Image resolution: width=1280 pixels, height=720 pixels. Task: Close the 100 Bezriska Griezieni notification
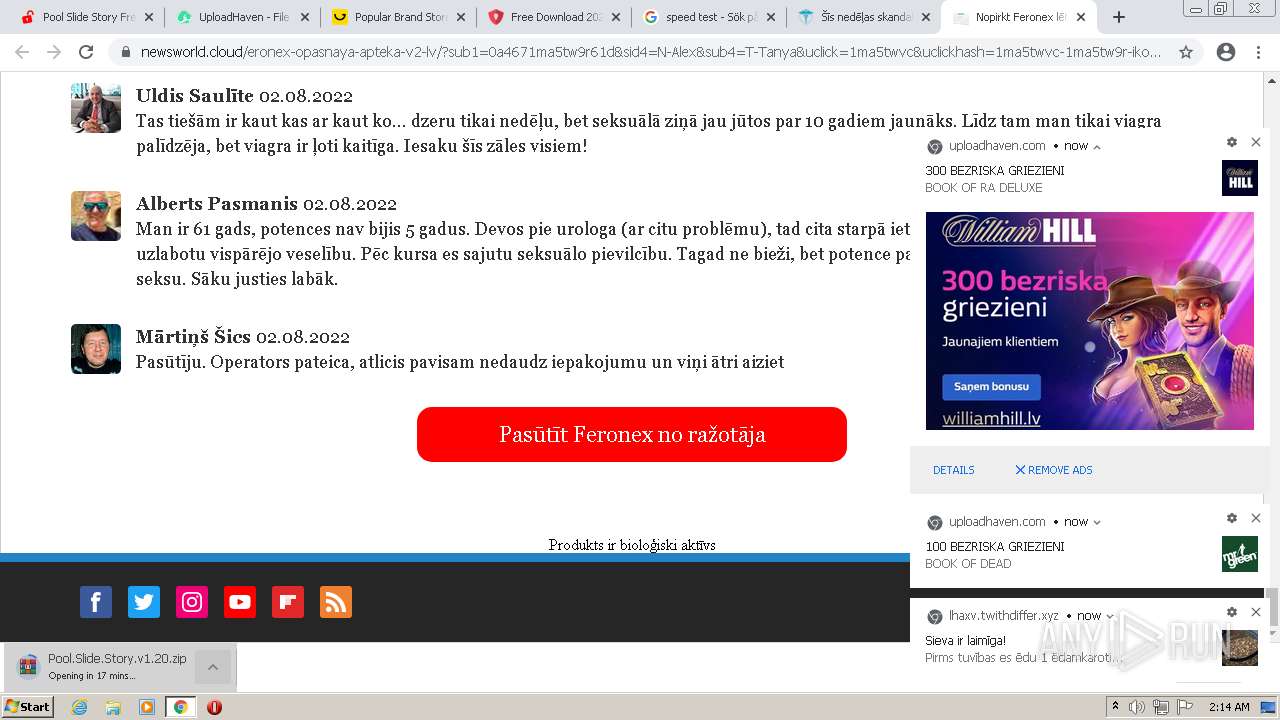(1256, 518)
